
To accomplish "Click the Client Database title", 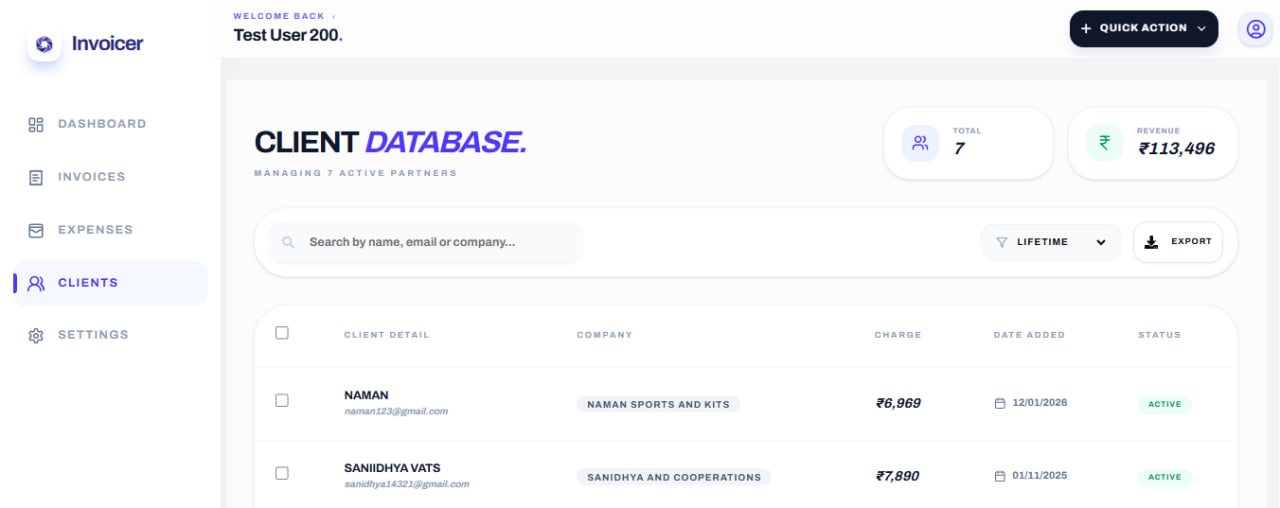I will (x=390, y=142).
